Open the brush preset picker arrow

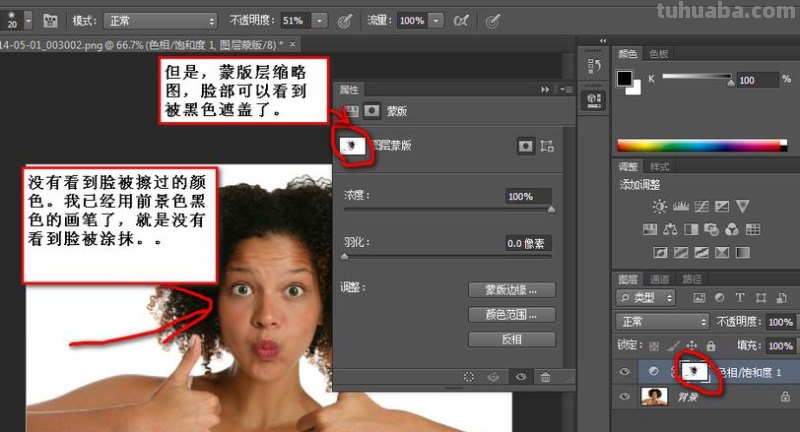[28, 20]
